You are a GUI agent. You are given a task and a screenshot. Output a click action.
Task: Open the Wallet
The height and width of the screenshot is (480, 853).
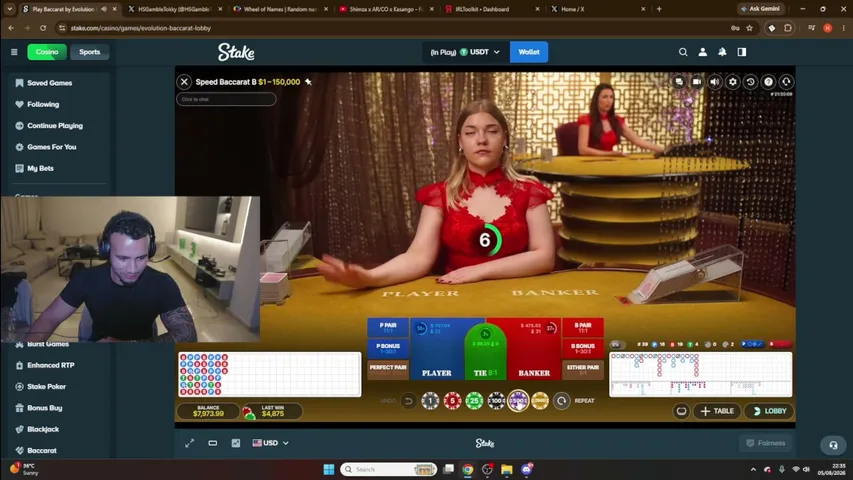pos(529,52)
